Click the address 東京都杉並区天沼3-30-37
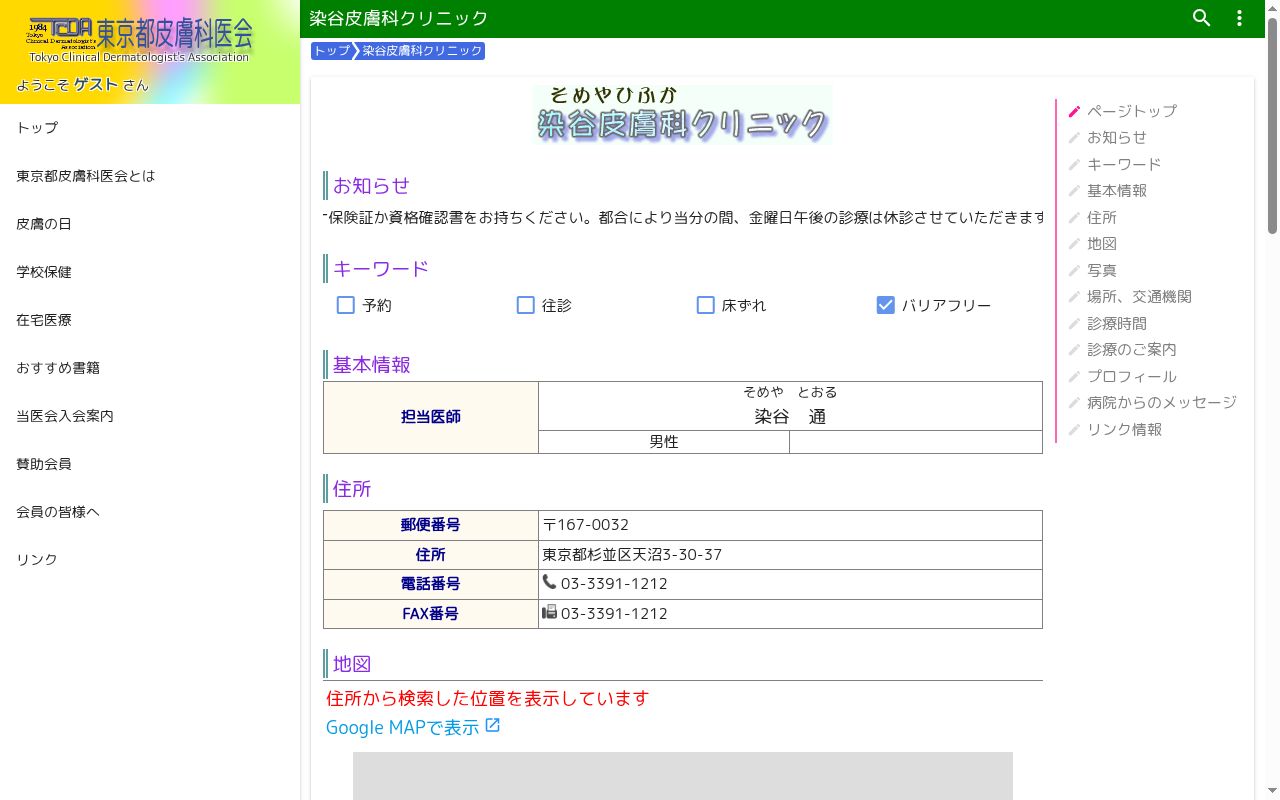 click(x=632, y=555)
